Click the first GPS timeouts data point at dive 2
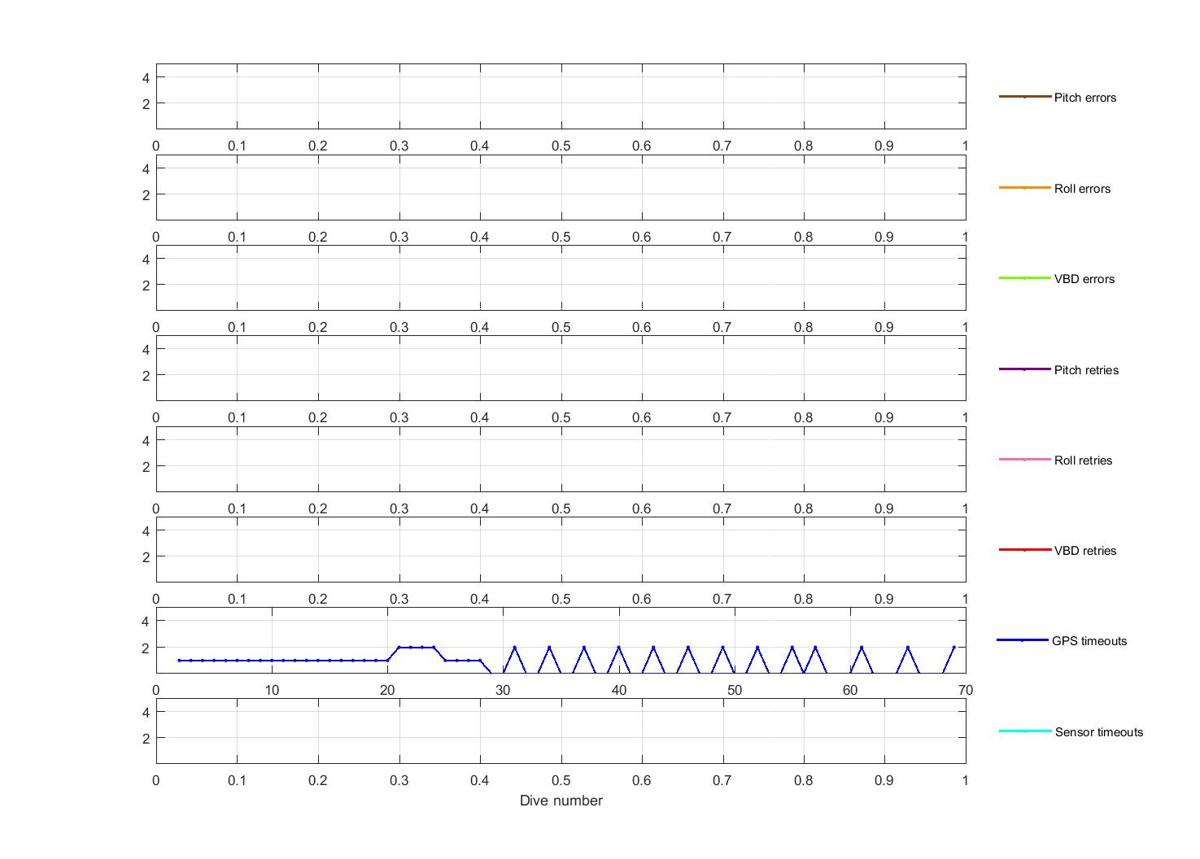This screenshot has height=859, width=1200. pos(179,660)
